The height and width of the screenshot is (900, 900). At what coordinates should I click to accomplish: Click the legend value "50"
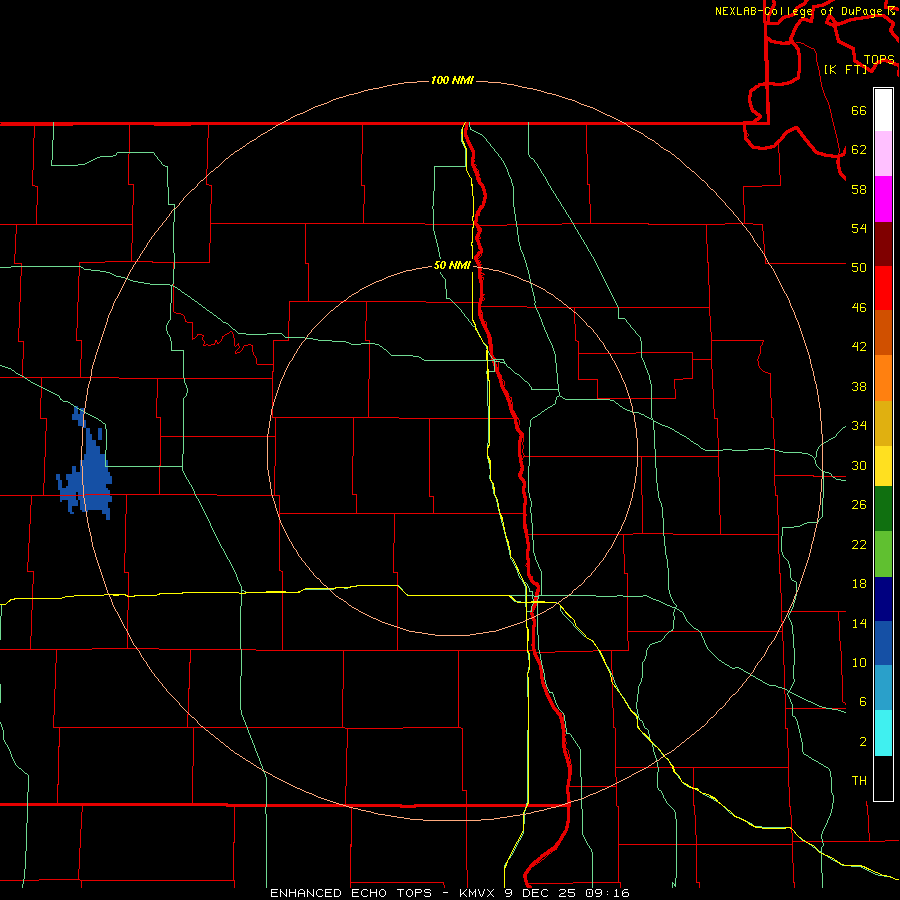[x=859, y=268]
